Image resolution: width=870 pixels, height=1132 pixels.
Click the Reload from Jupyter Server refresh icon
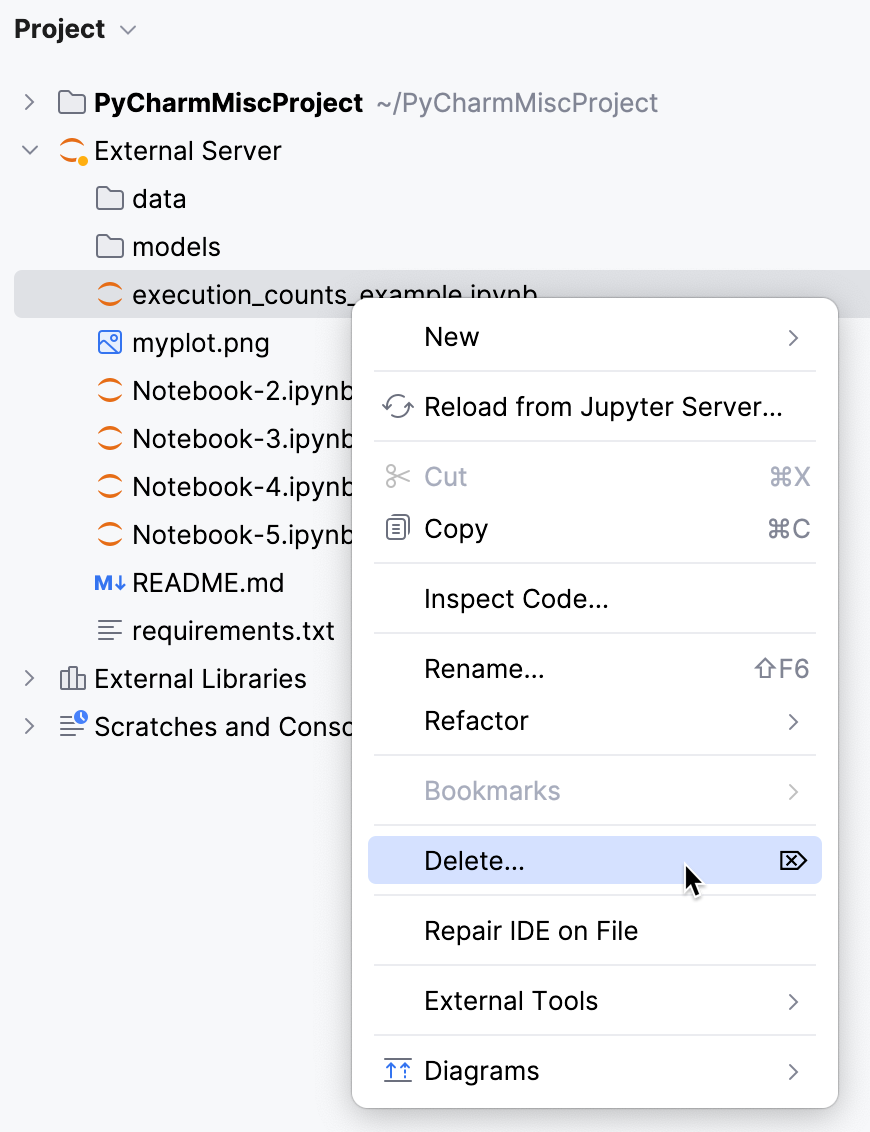click(398, 407)
